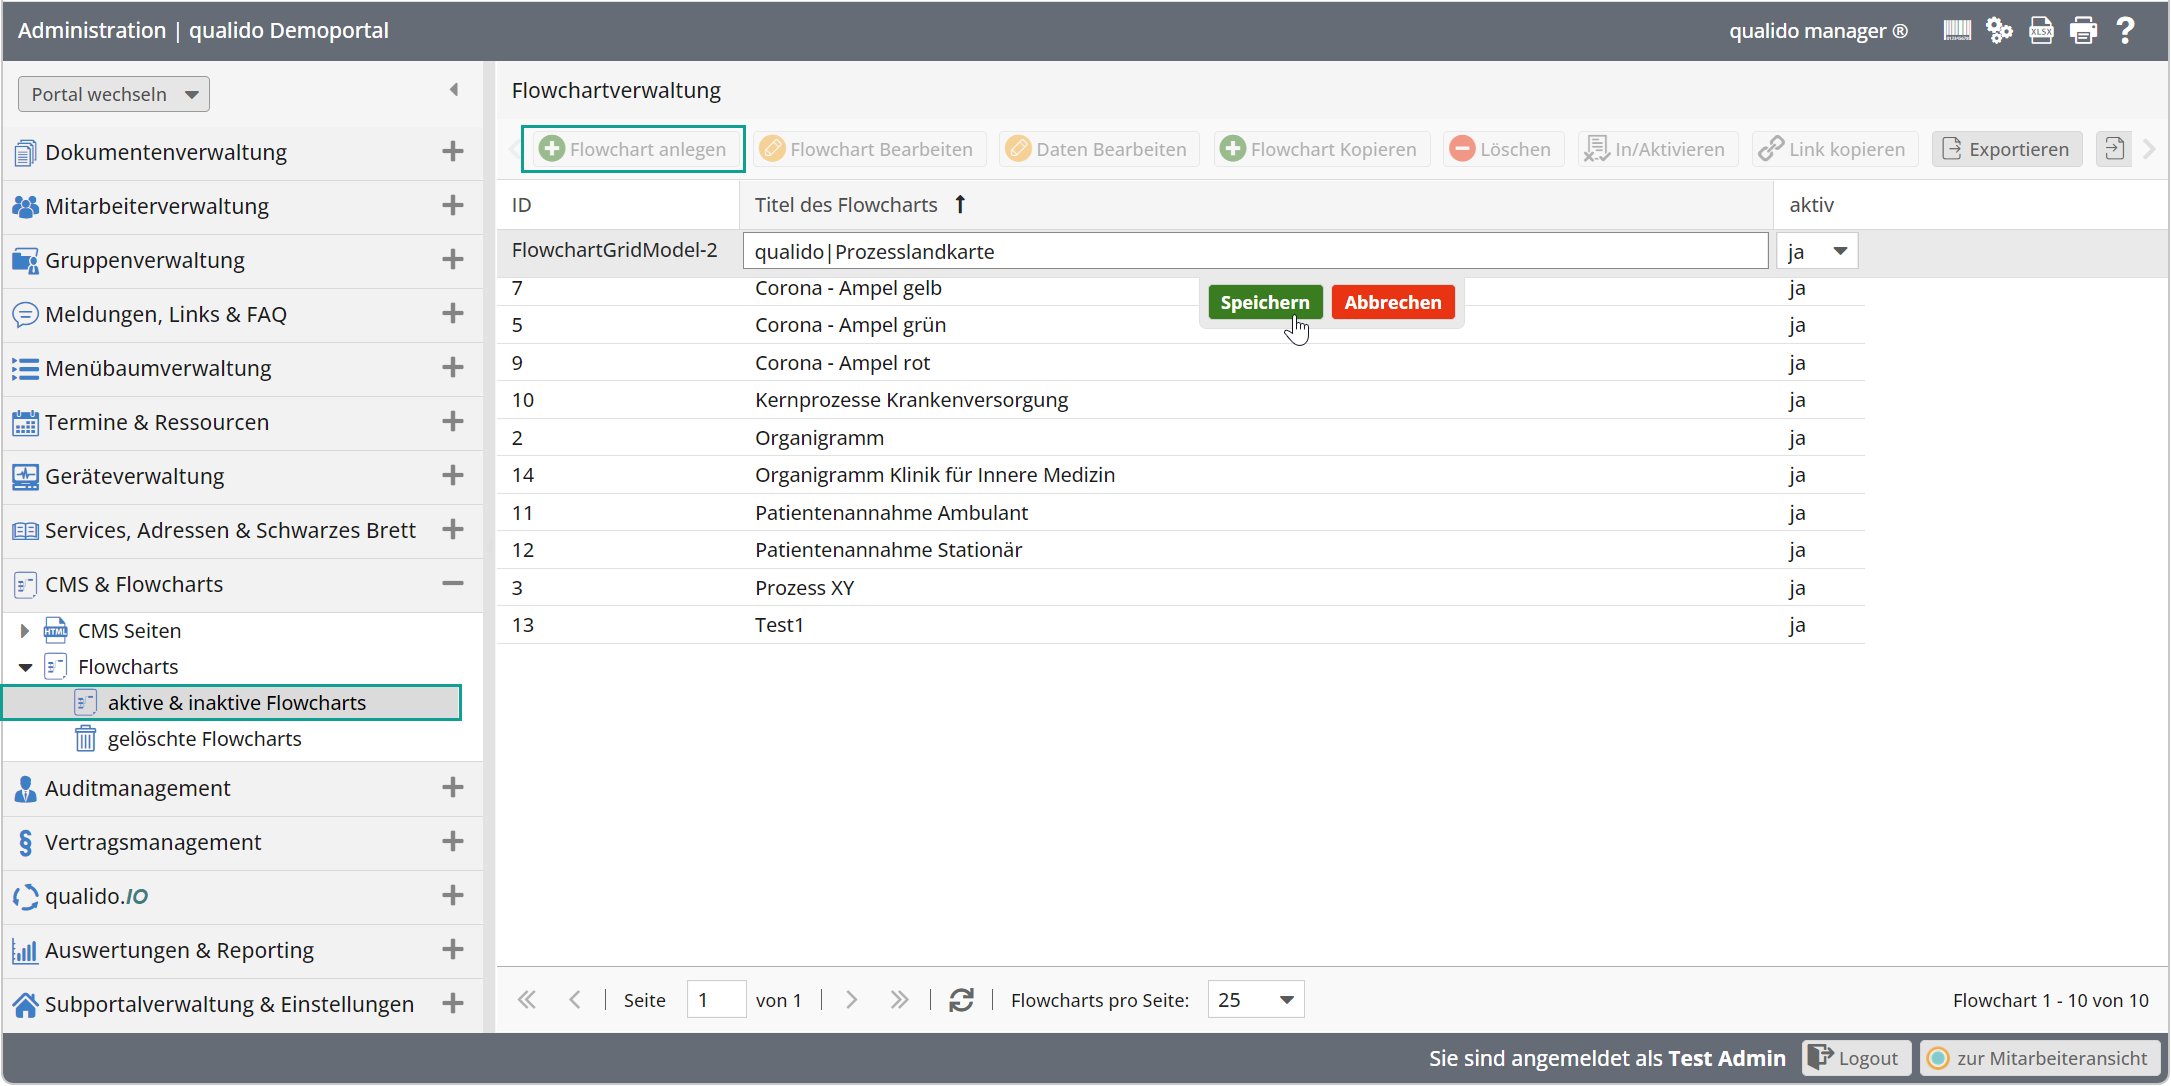Collapse CMS & Flowcharts section
2171x1086 pixels.
(x=452, y=584)
